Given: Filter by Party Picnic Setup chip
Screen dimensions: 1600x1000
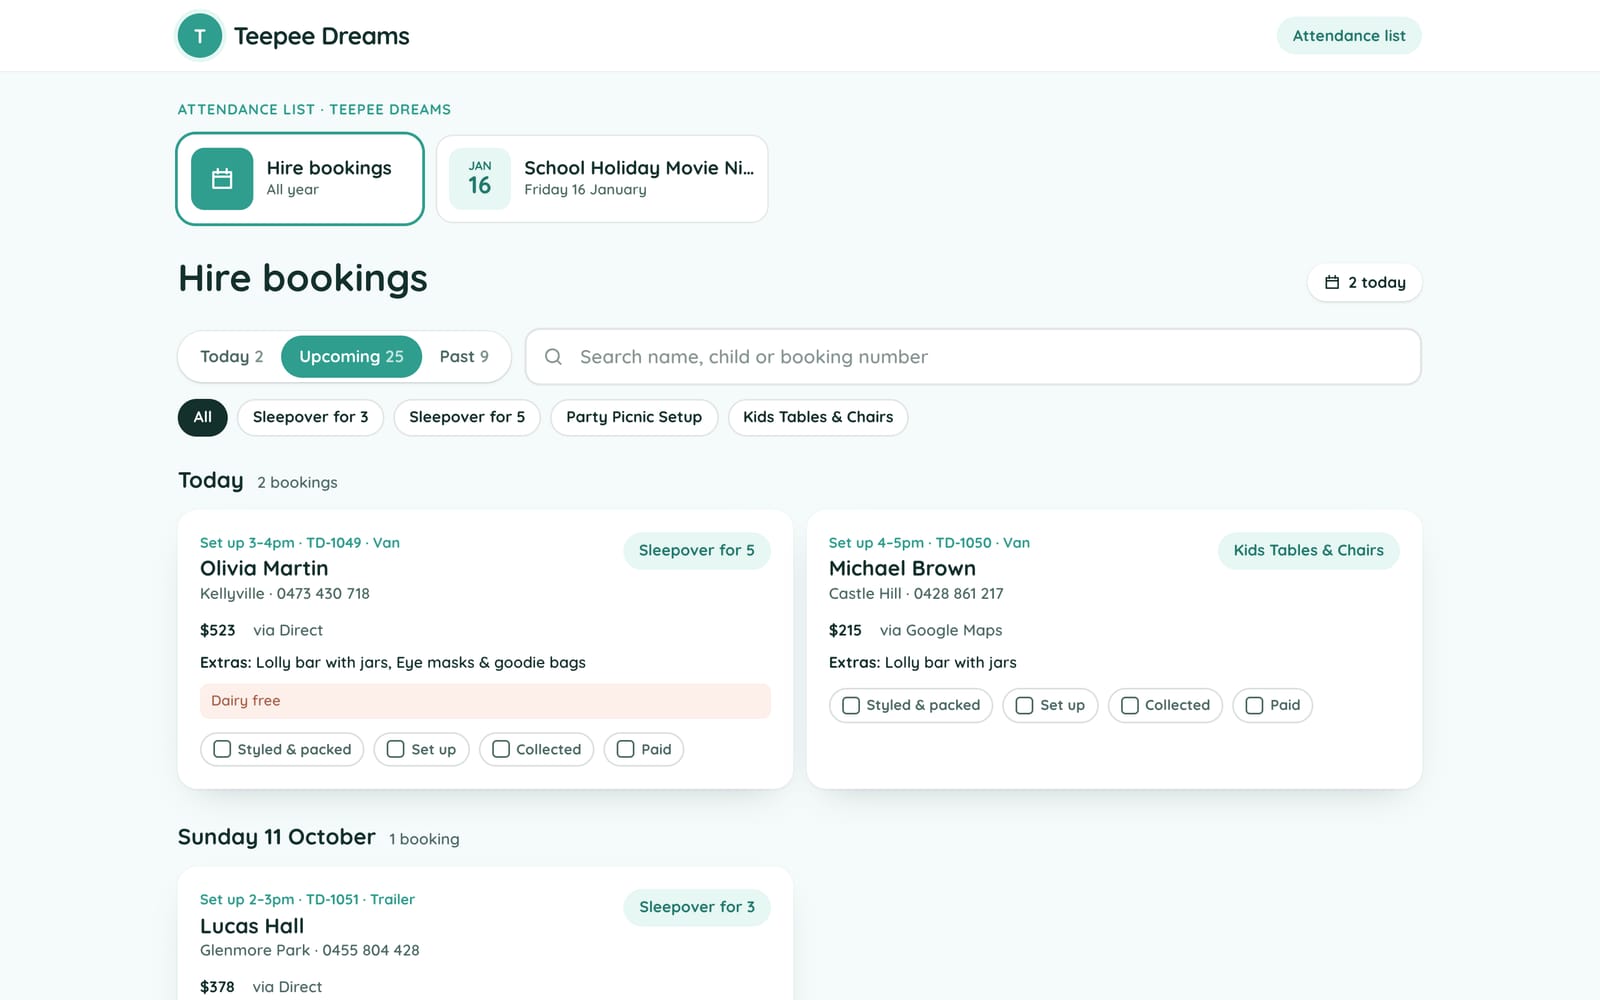Looking at the screenshot, I should point(634,417).
